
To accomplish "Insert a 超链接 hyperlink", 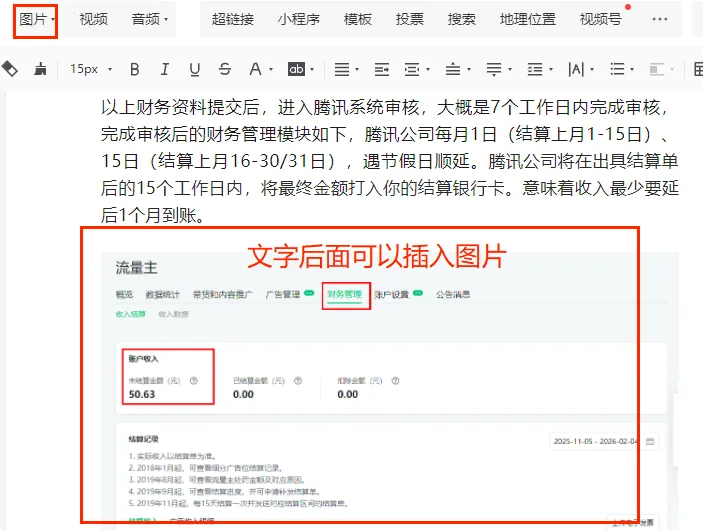I will pyautogui.click(x=233, y=19).
